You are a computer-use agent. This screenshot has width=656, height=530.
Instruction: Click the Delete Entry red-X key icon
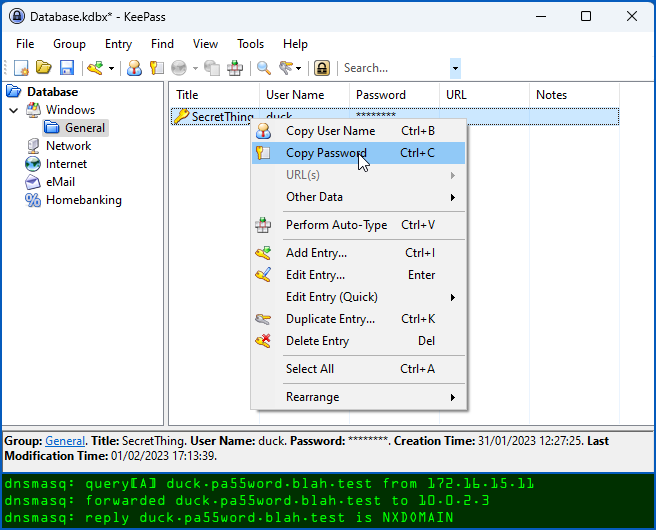point(263,341)
